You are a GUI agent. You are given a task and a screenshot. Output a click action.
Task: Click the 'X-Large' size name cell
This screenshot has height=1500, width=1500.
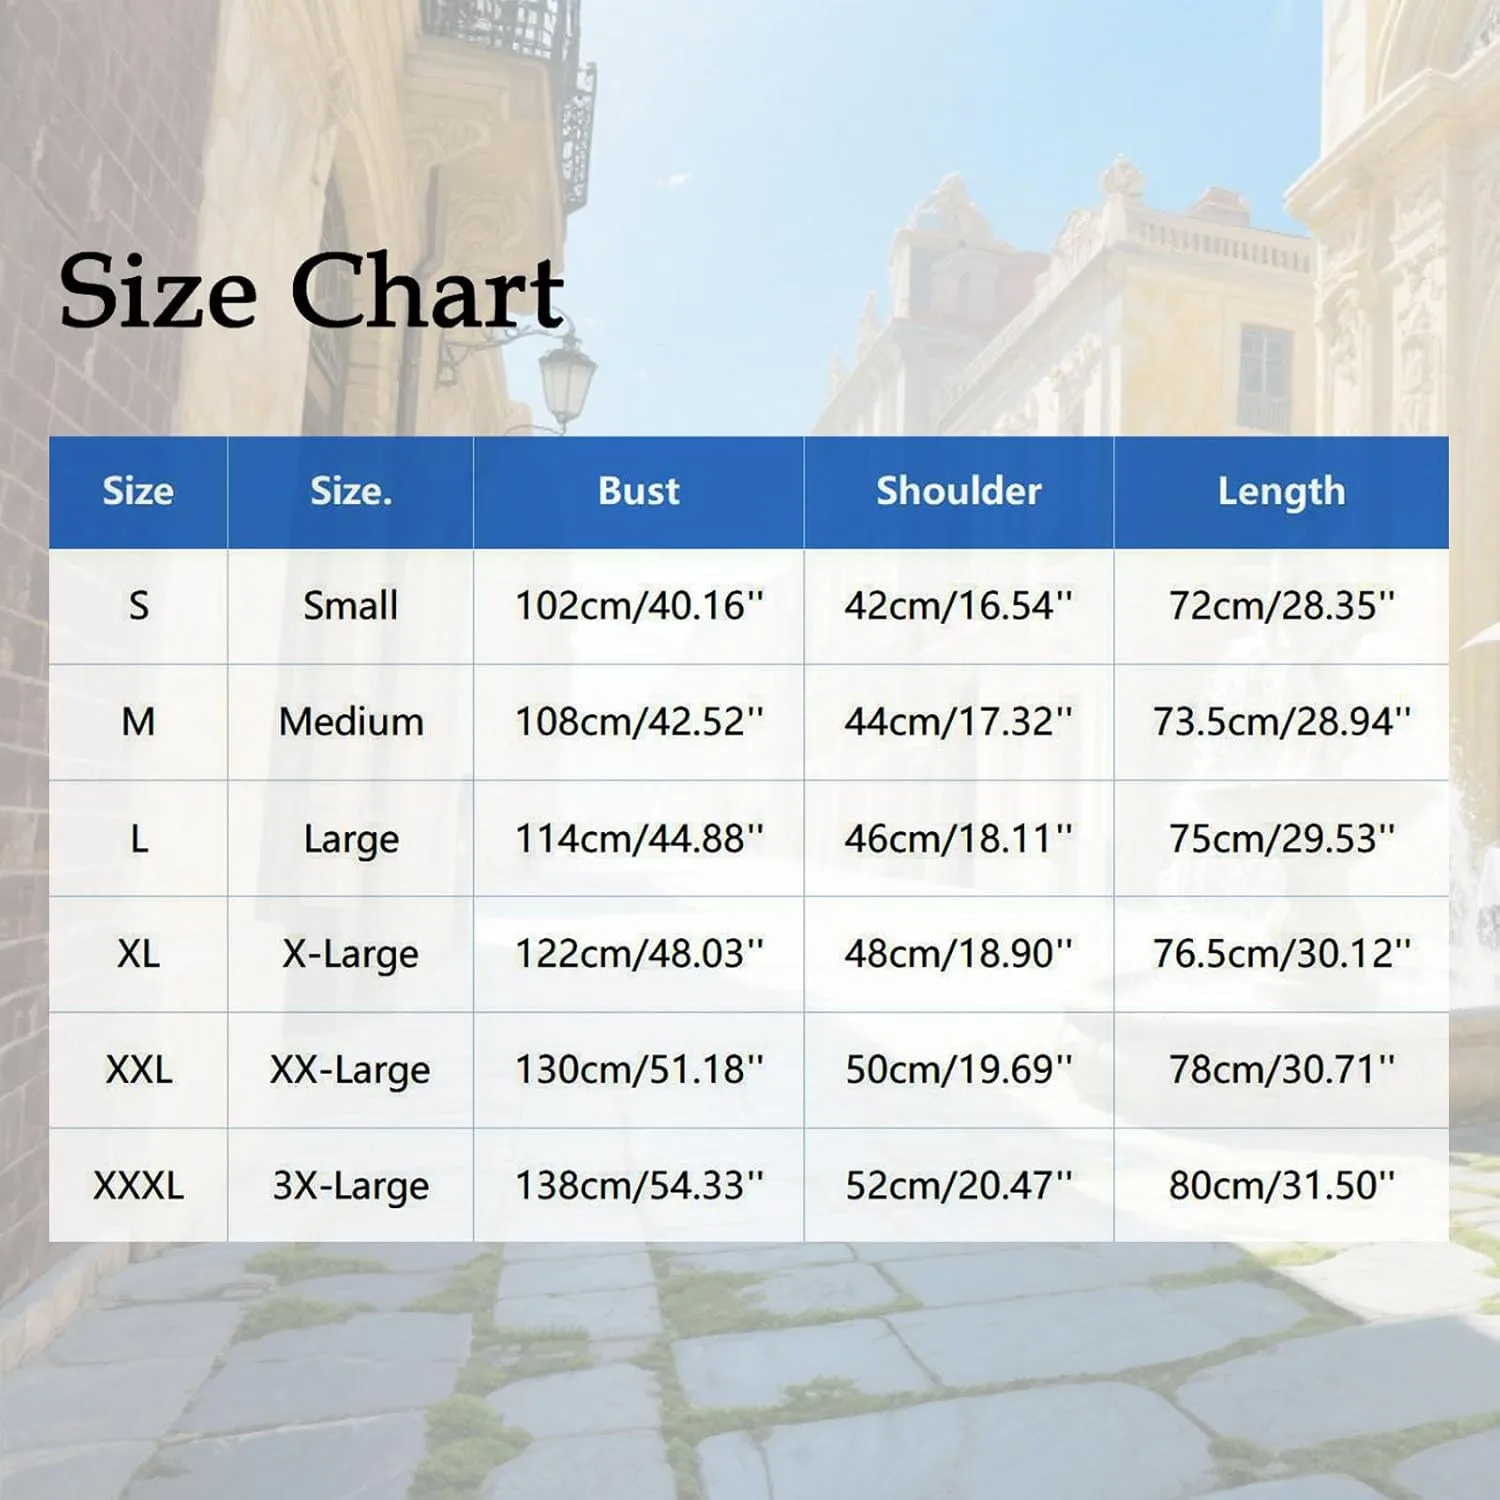[x=350, y=954]
